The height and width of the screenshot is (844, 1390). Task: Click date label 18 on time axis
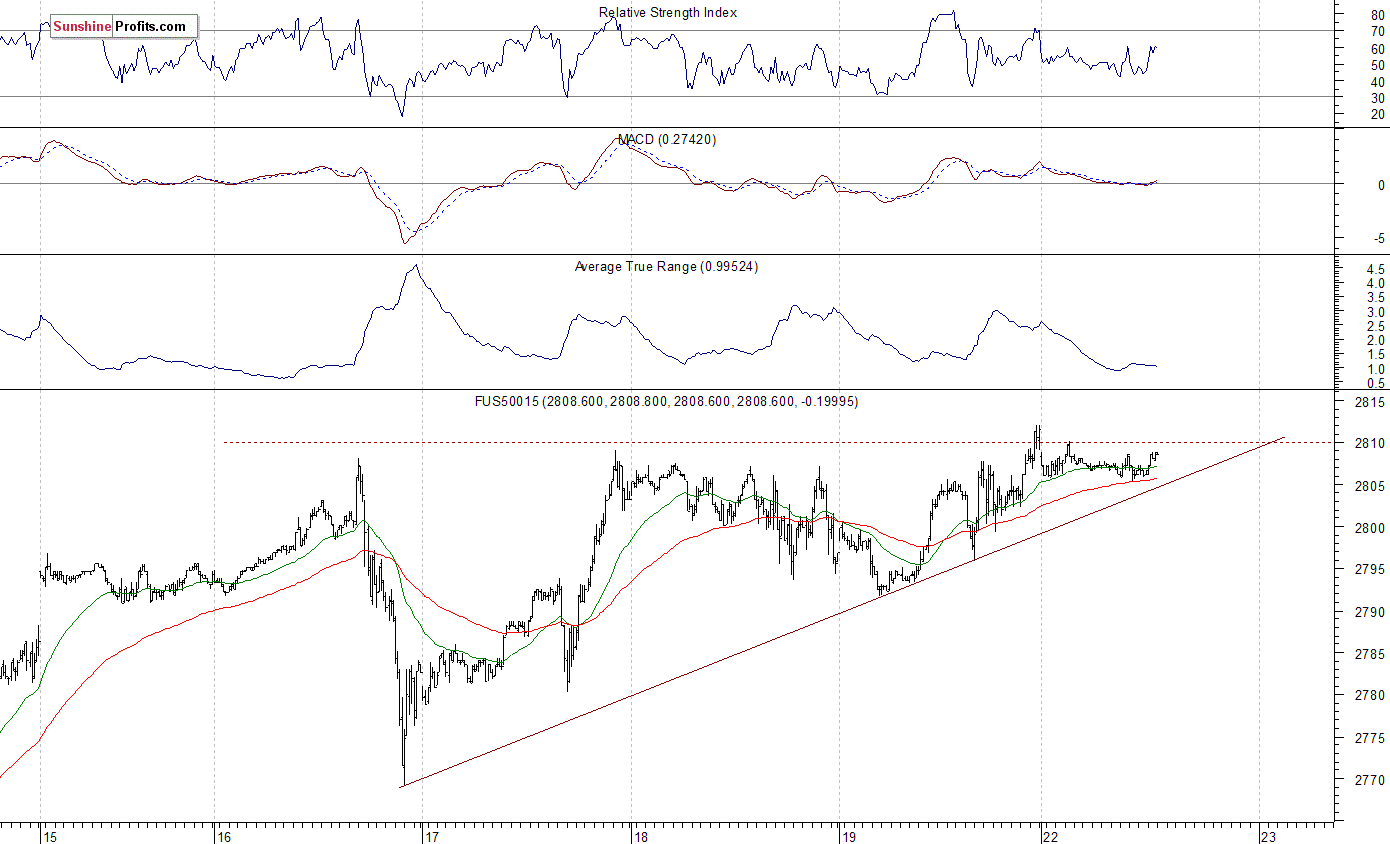click(643, 836)
